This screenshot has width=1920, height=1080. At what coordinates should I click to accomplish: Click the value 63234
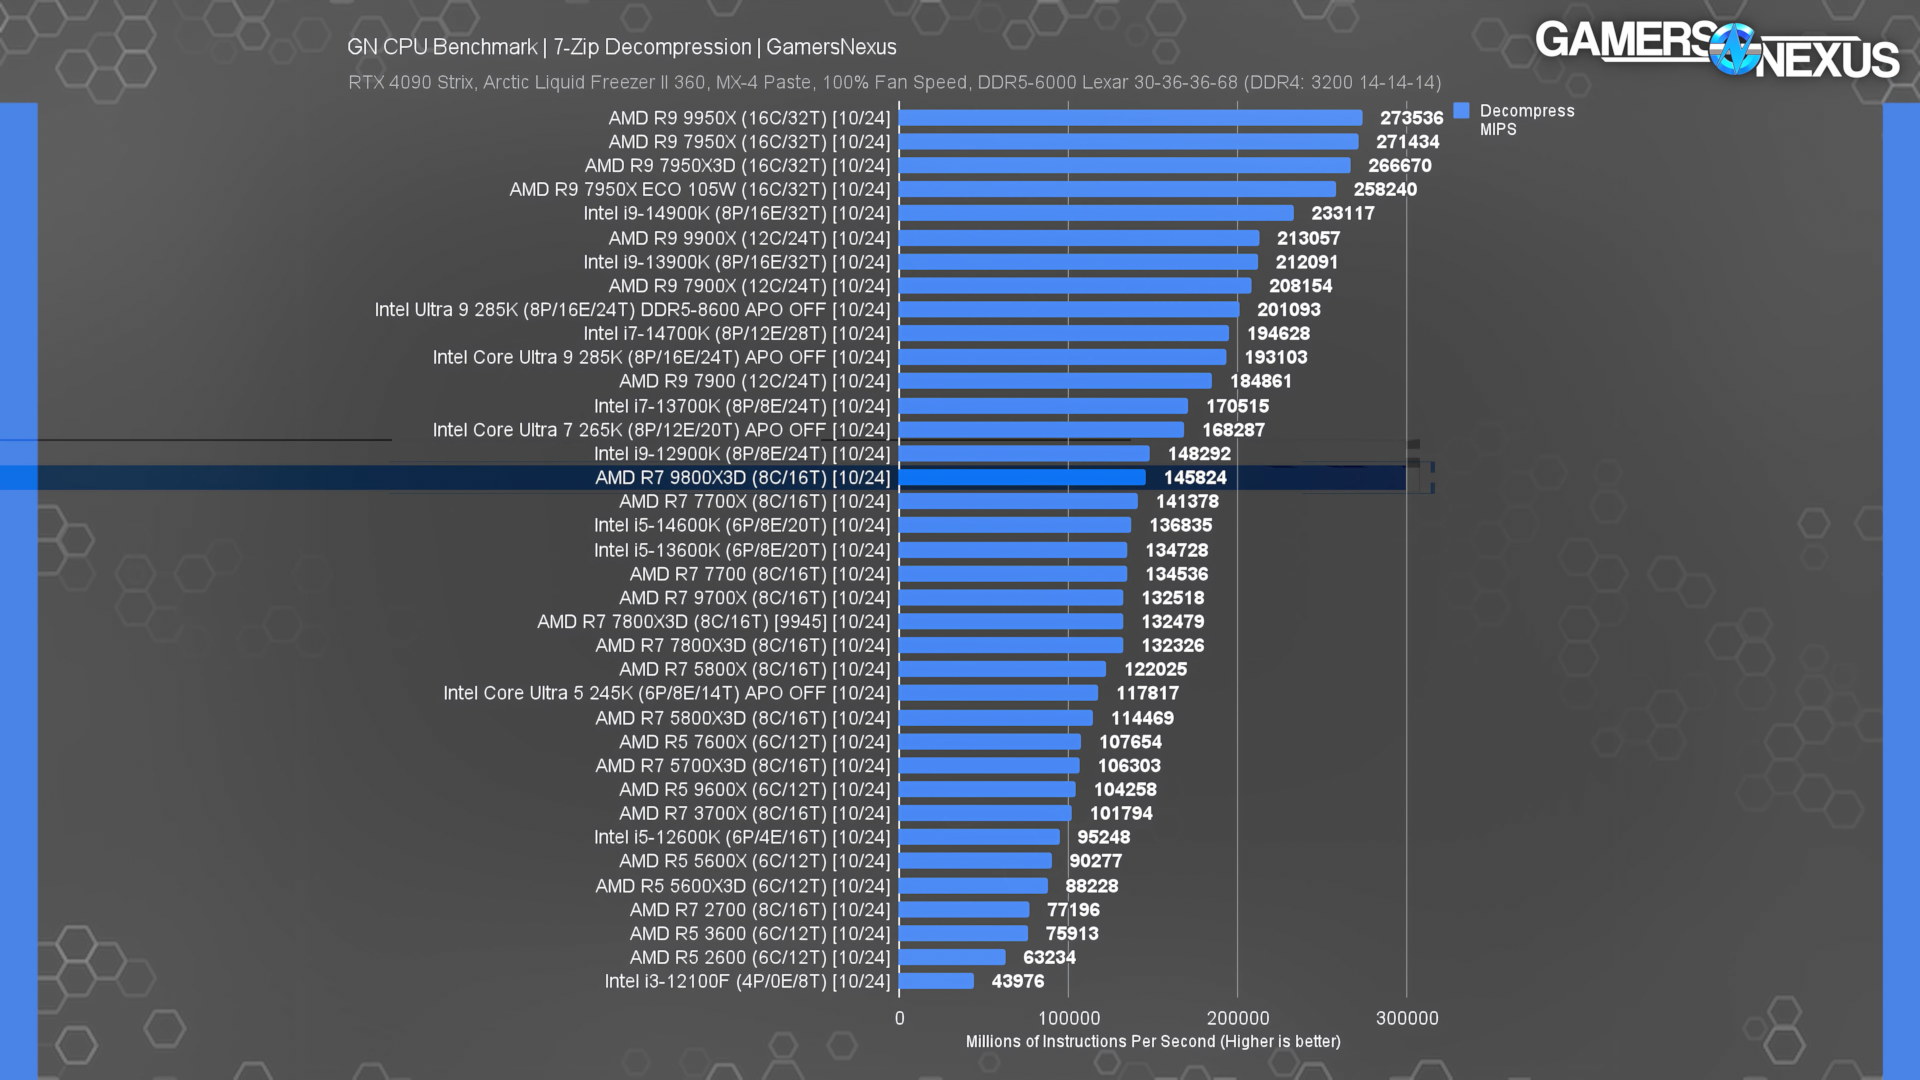1049,958
